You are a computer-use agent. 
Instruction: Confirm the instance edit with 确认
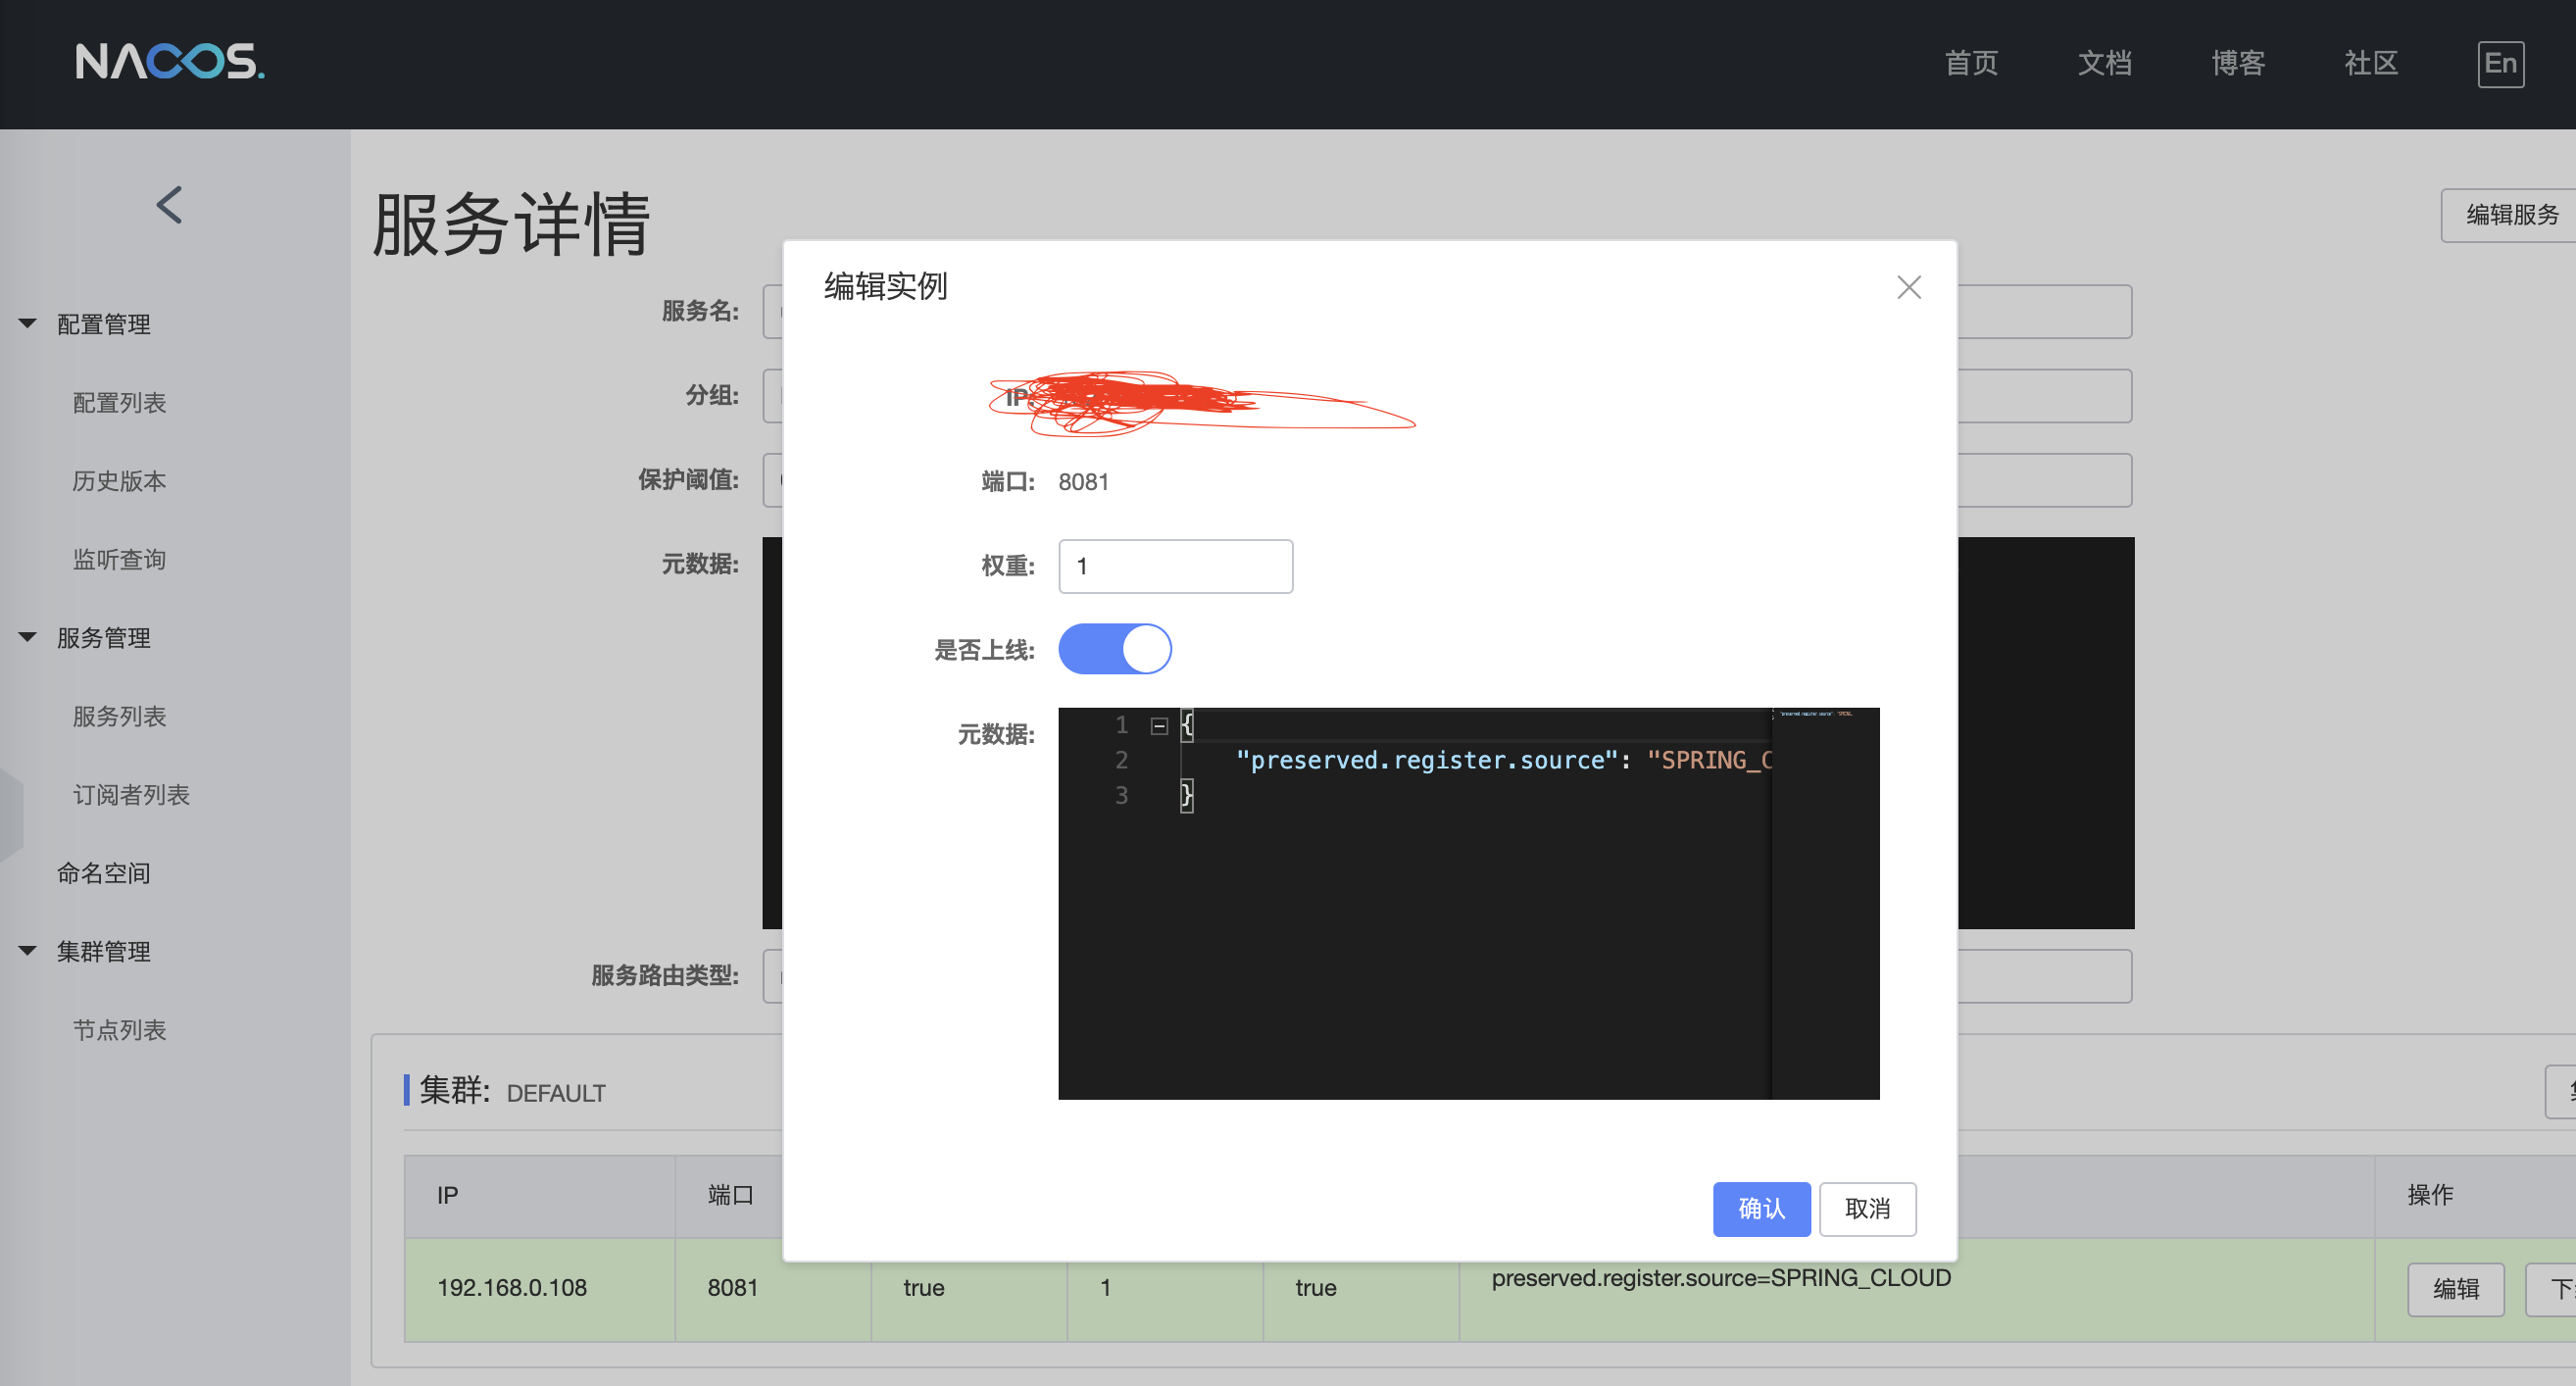click(1760, 1208)
